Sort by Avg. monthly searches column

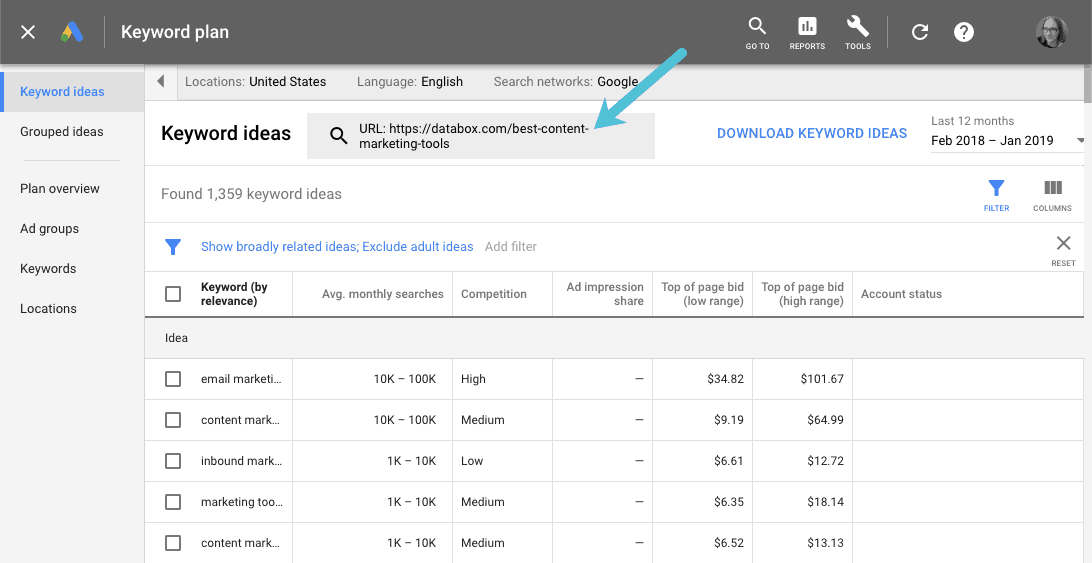point(382,294)
